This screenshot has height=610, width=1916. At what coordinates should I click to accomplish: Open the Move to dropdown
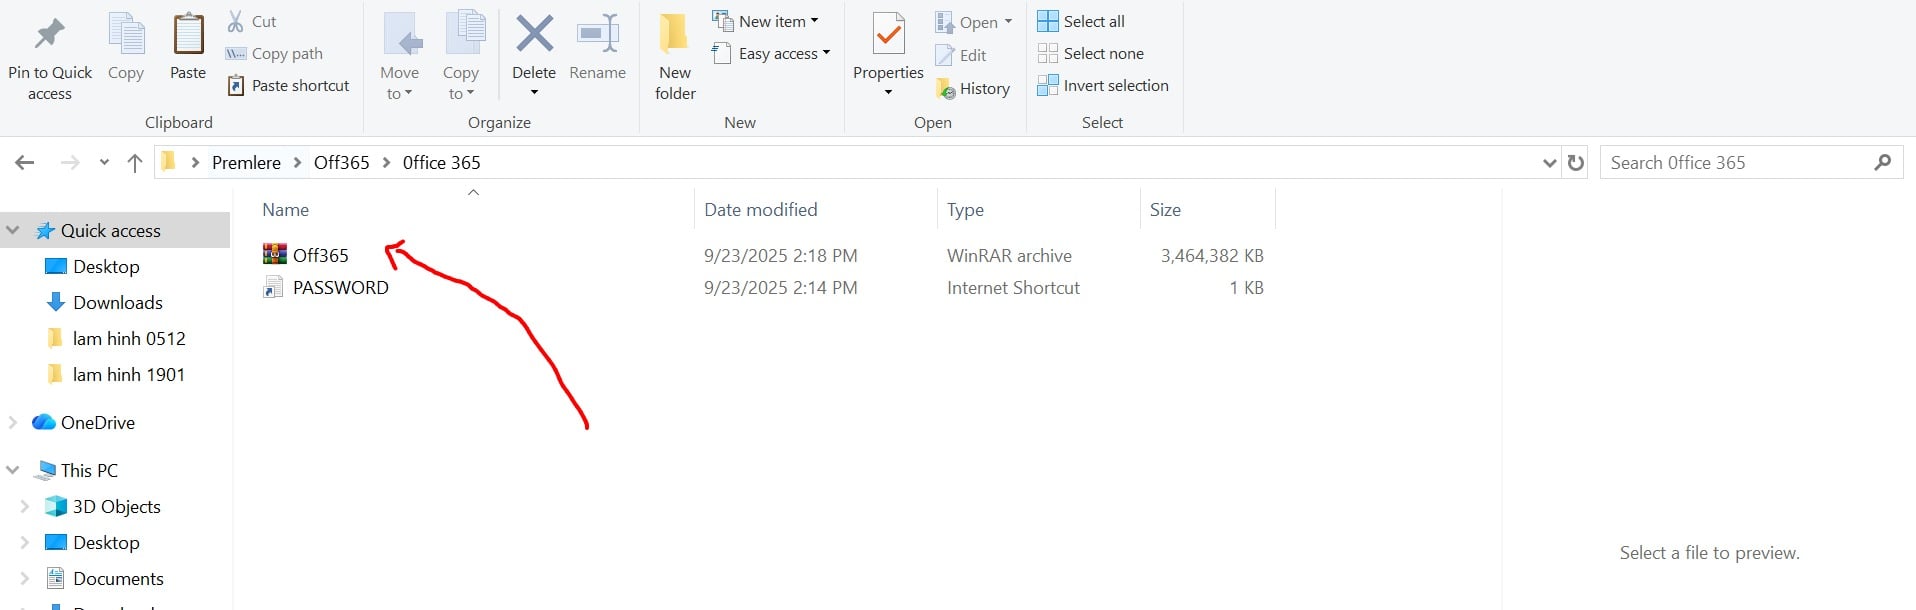(399, 83)
